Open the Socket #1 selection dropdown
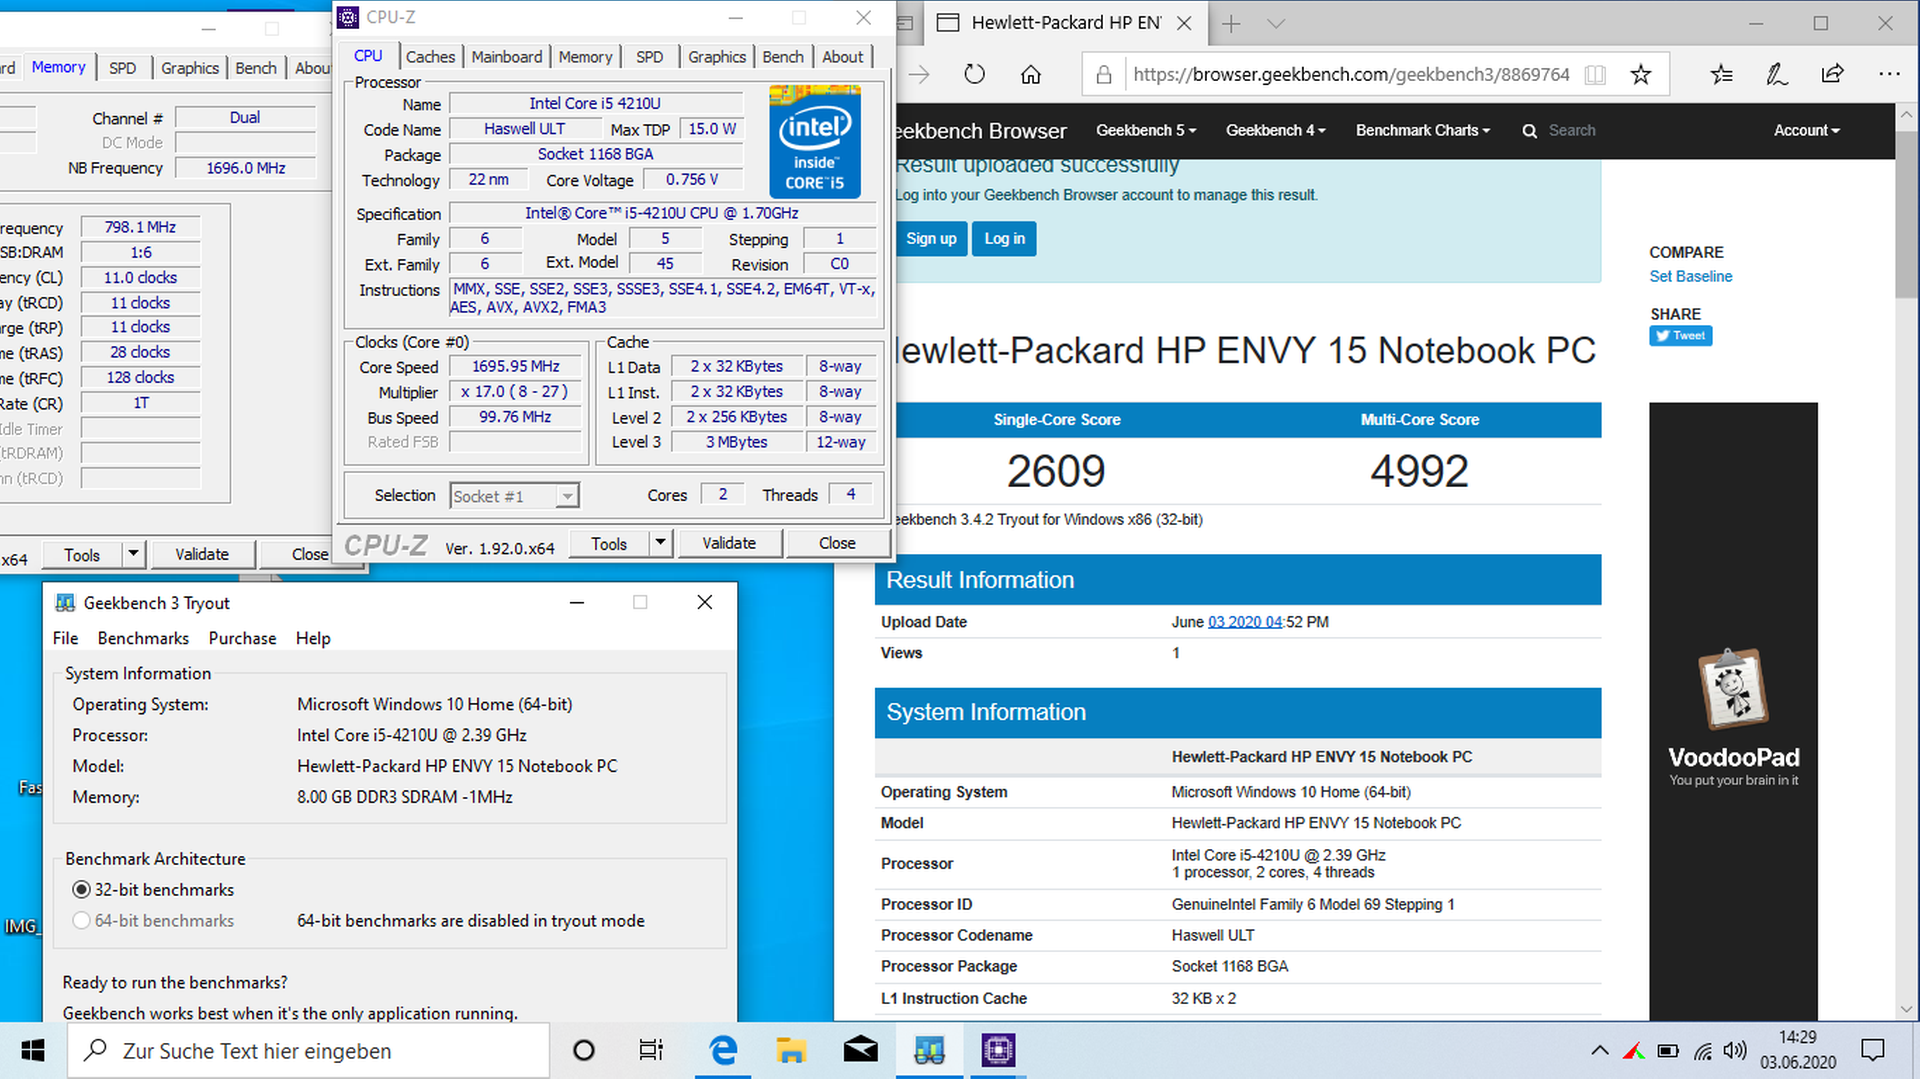1920x1079 pixels. (567, 496)
